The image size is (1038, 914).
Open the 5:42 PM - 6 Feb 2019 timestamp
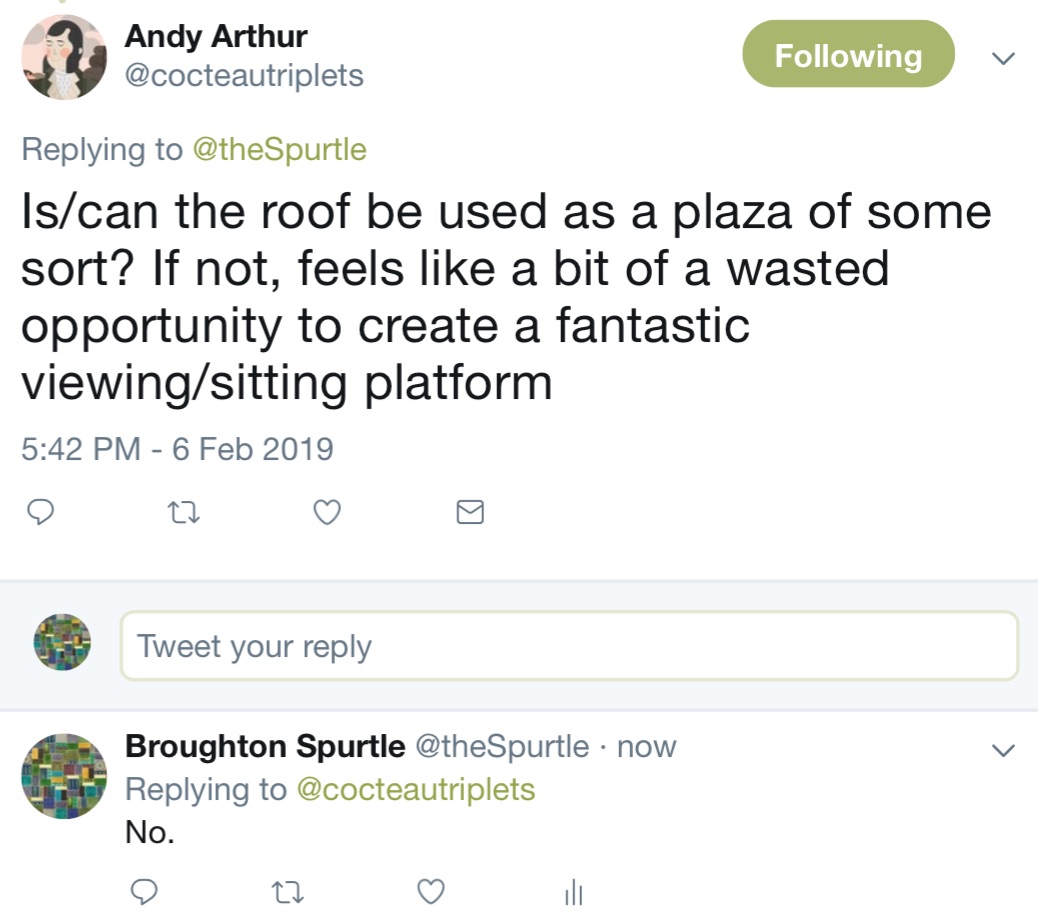(x=177, y=449)
